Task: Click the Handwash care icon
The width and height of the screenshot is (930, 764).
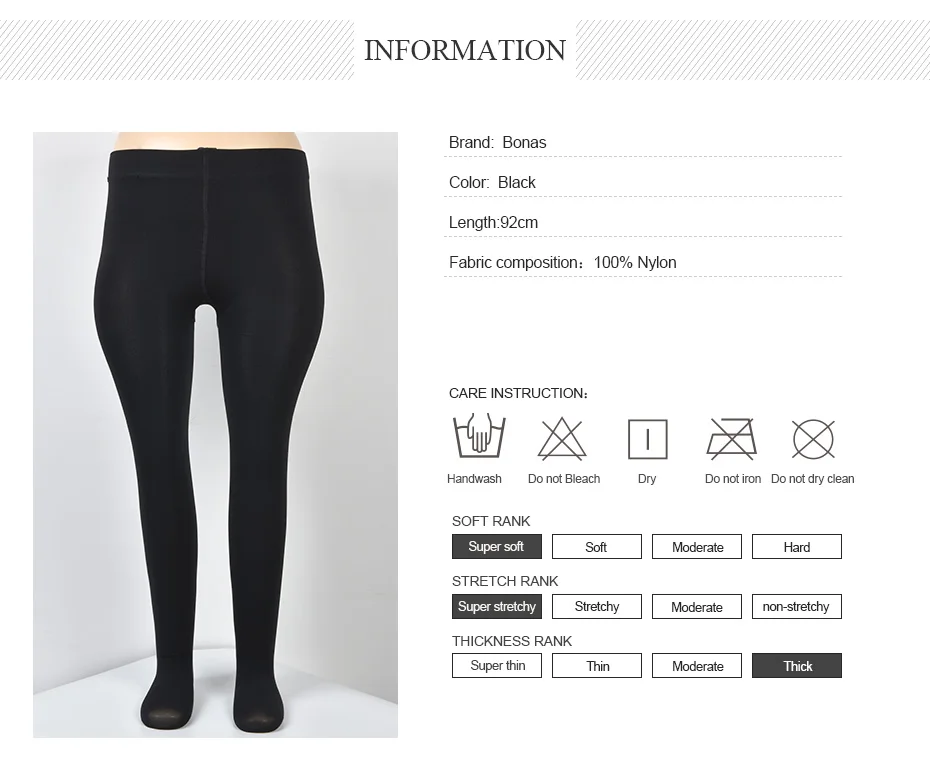Action: point(479,436)
